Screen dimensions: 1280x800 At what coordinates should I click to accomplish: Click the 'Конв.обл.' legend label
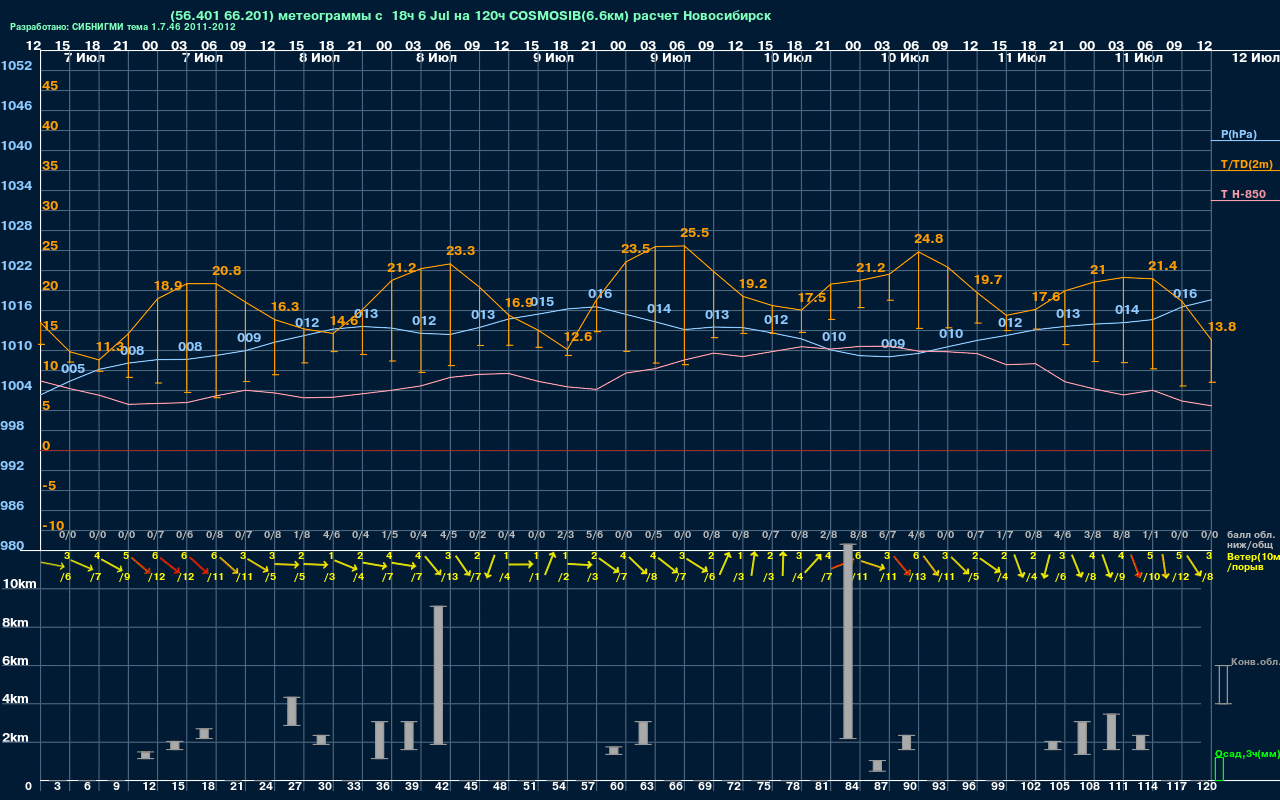(1256, 663)
